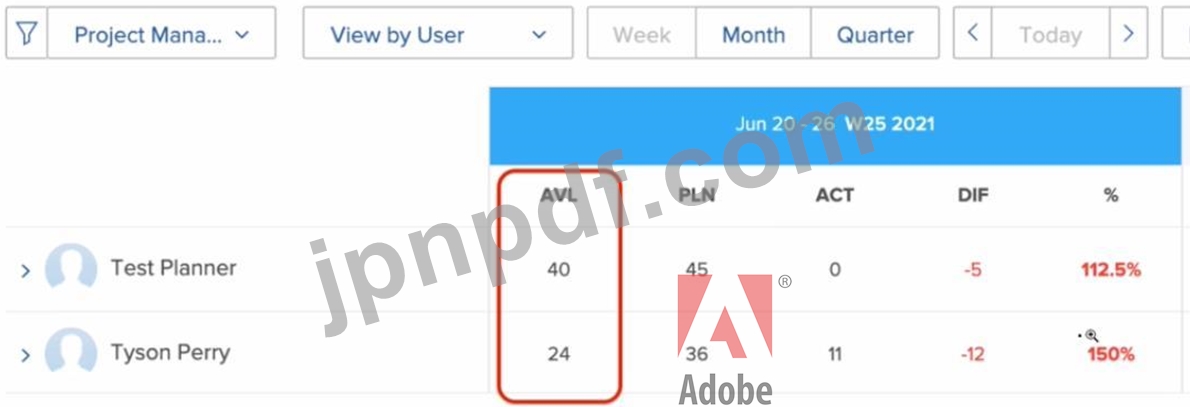Go to previous period arrow

973,33
